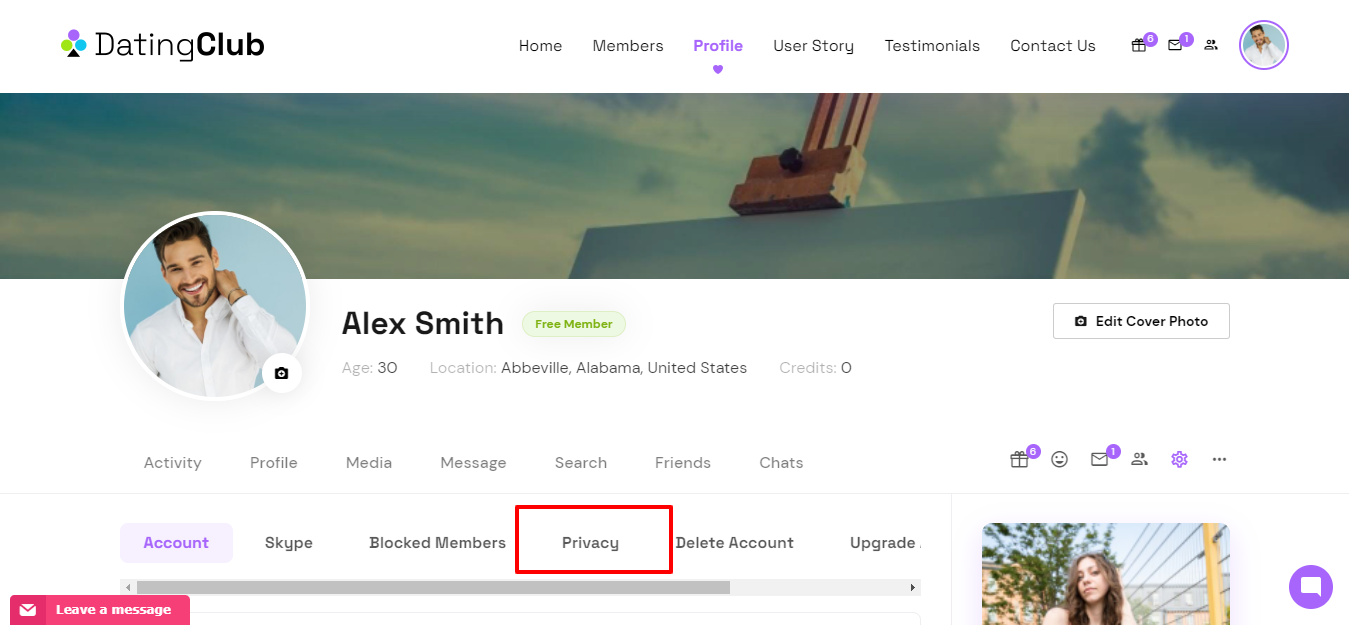Go to Members in the navigation menu
Viewport: 1349px width, 625px height.
coord(628,46)
